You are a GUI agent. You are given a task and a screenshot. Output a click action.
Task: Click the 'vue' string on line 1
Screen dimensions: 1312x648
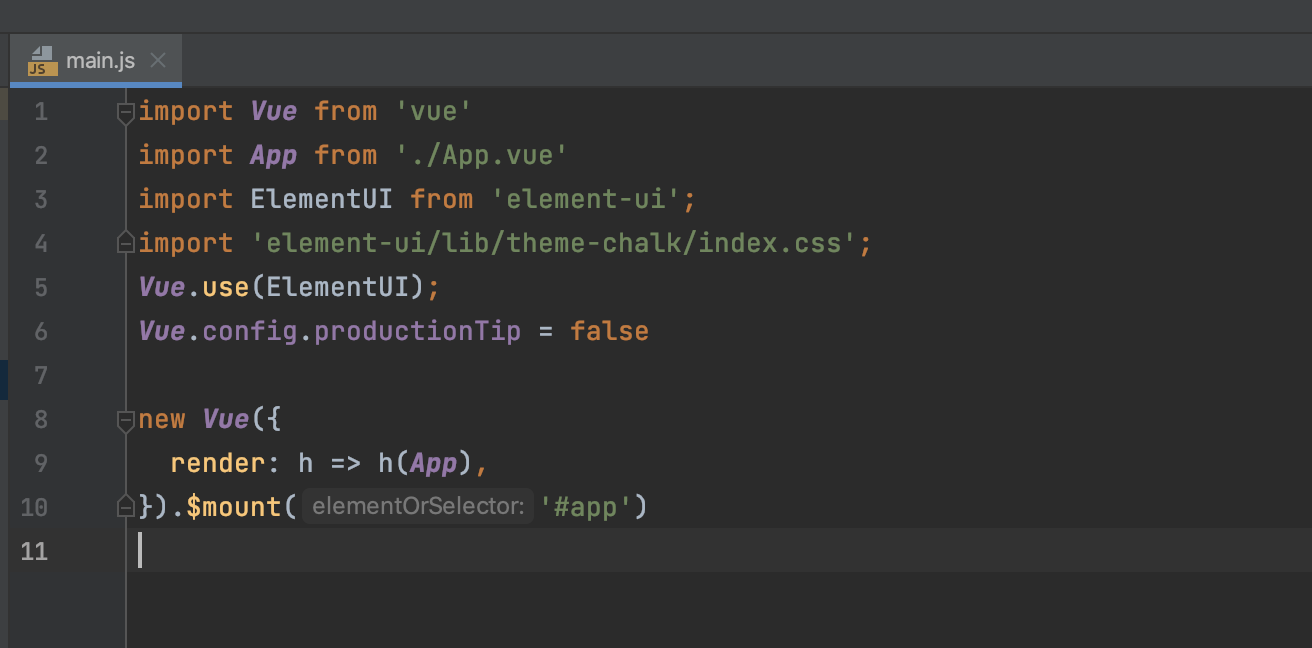[x=434, y=111]
